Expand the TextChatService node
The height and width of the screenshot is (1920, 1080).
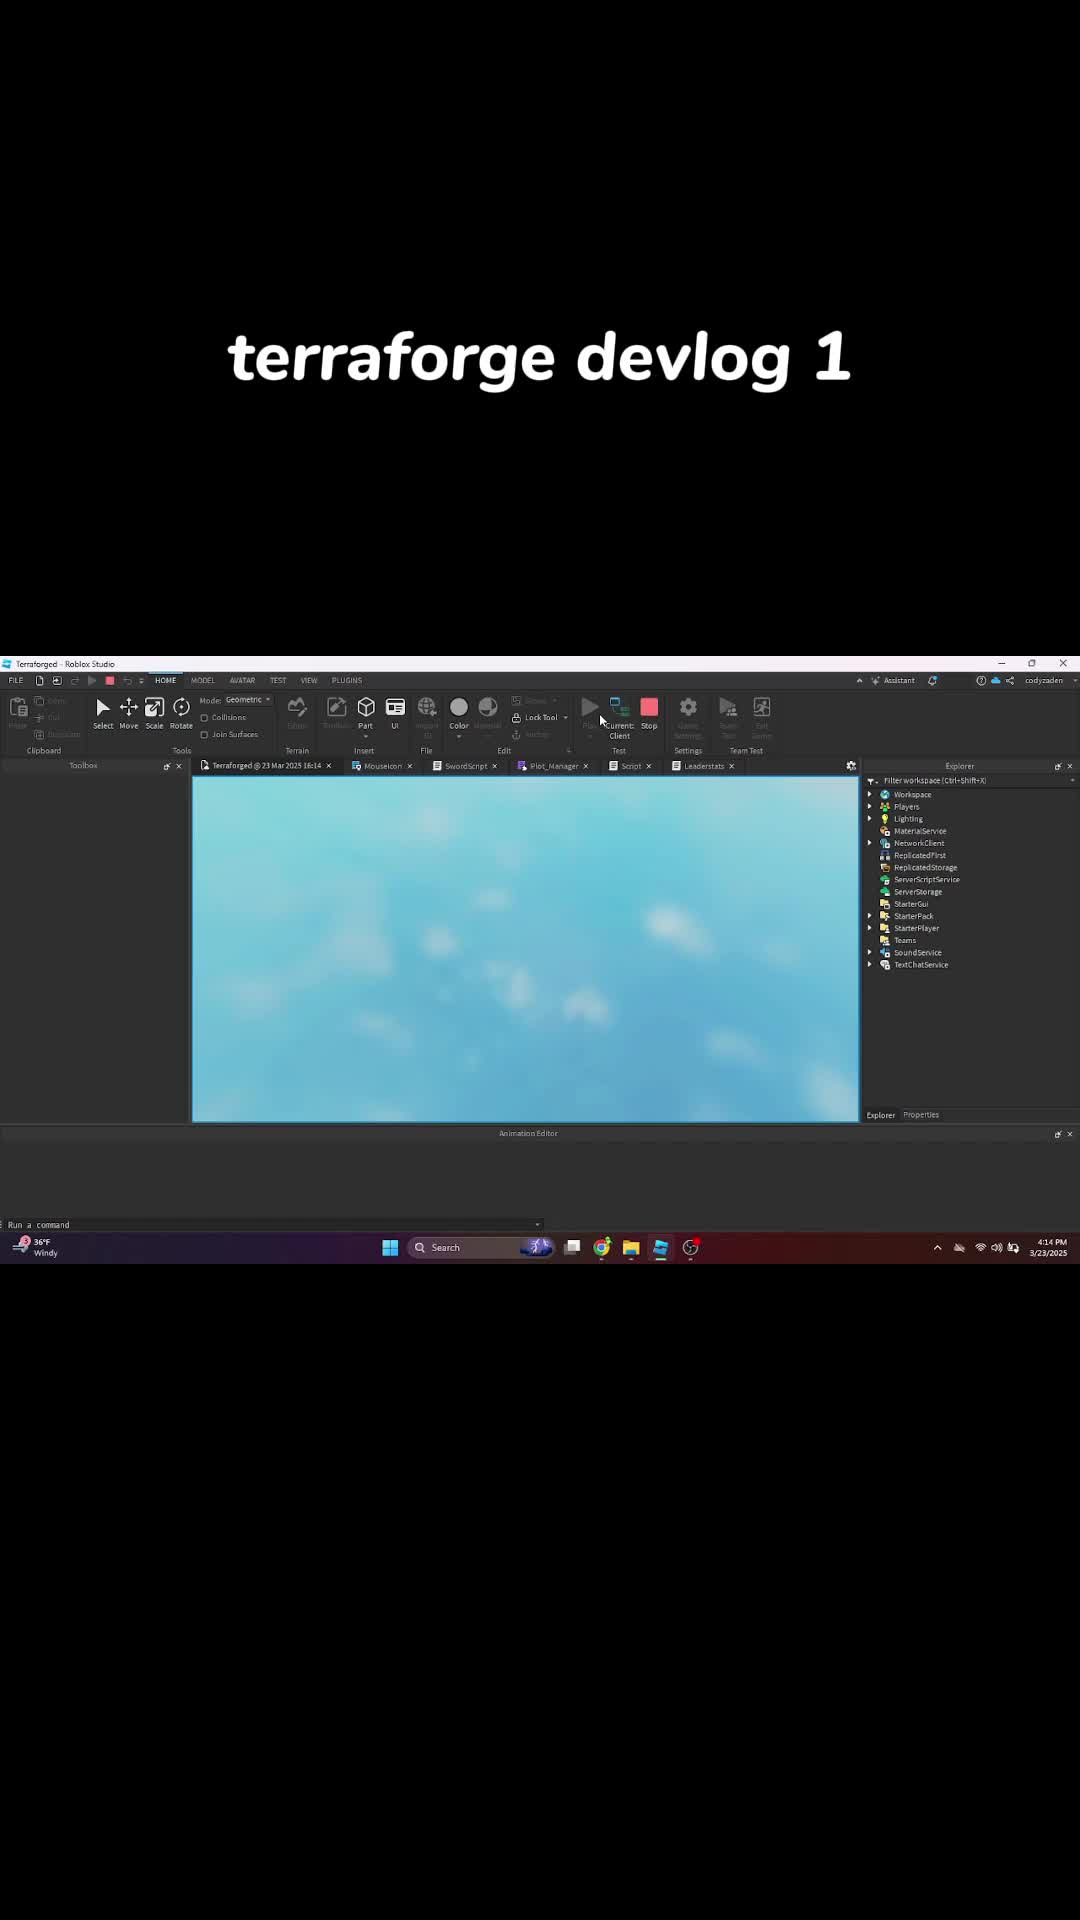pos(869,965)
